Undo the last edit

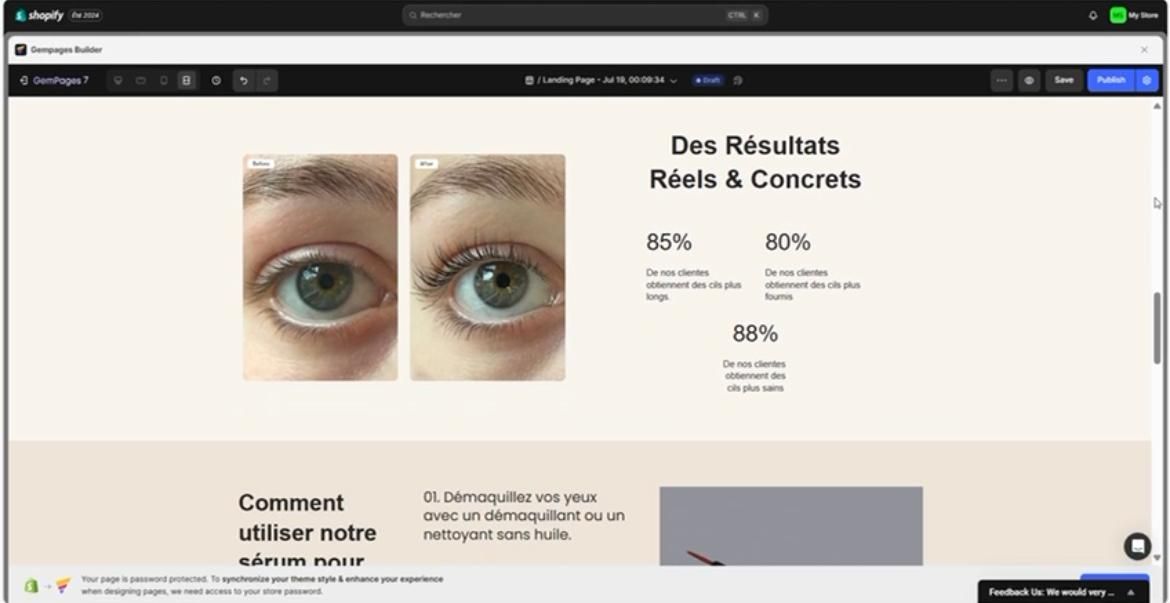point(243,81)
